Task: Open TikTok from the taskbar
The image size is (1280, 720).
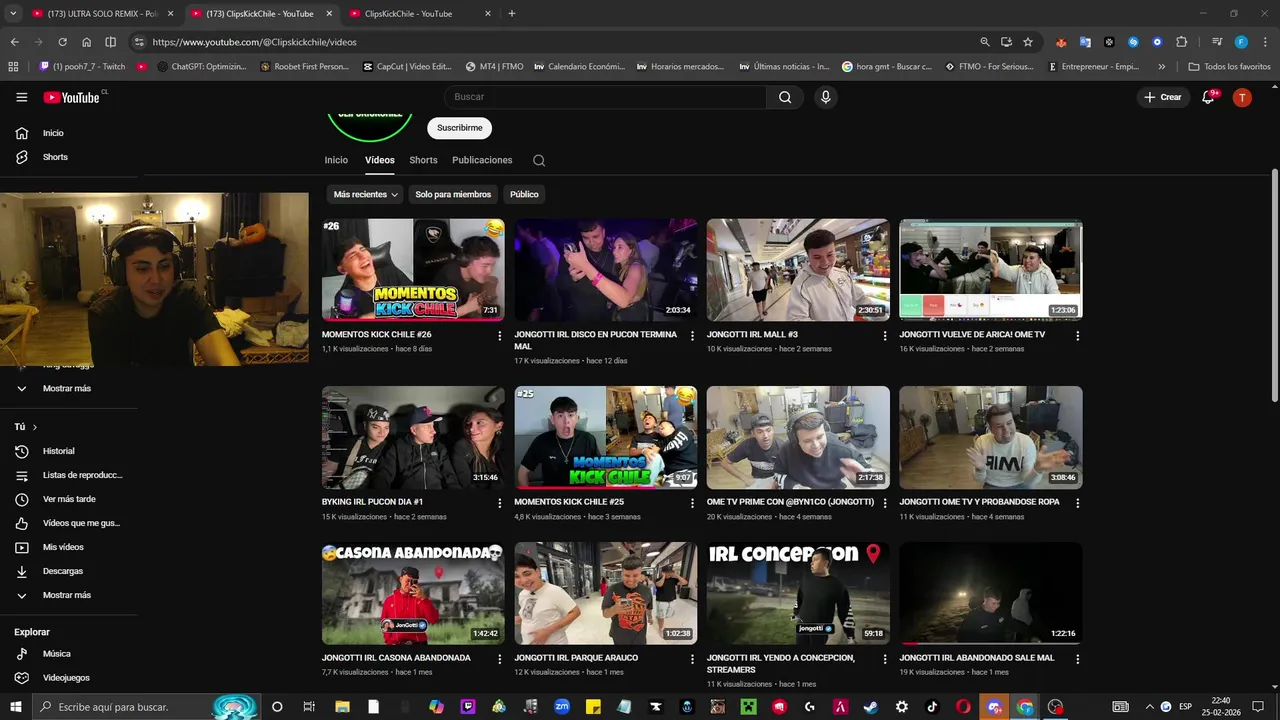Action: pos(932,707)
